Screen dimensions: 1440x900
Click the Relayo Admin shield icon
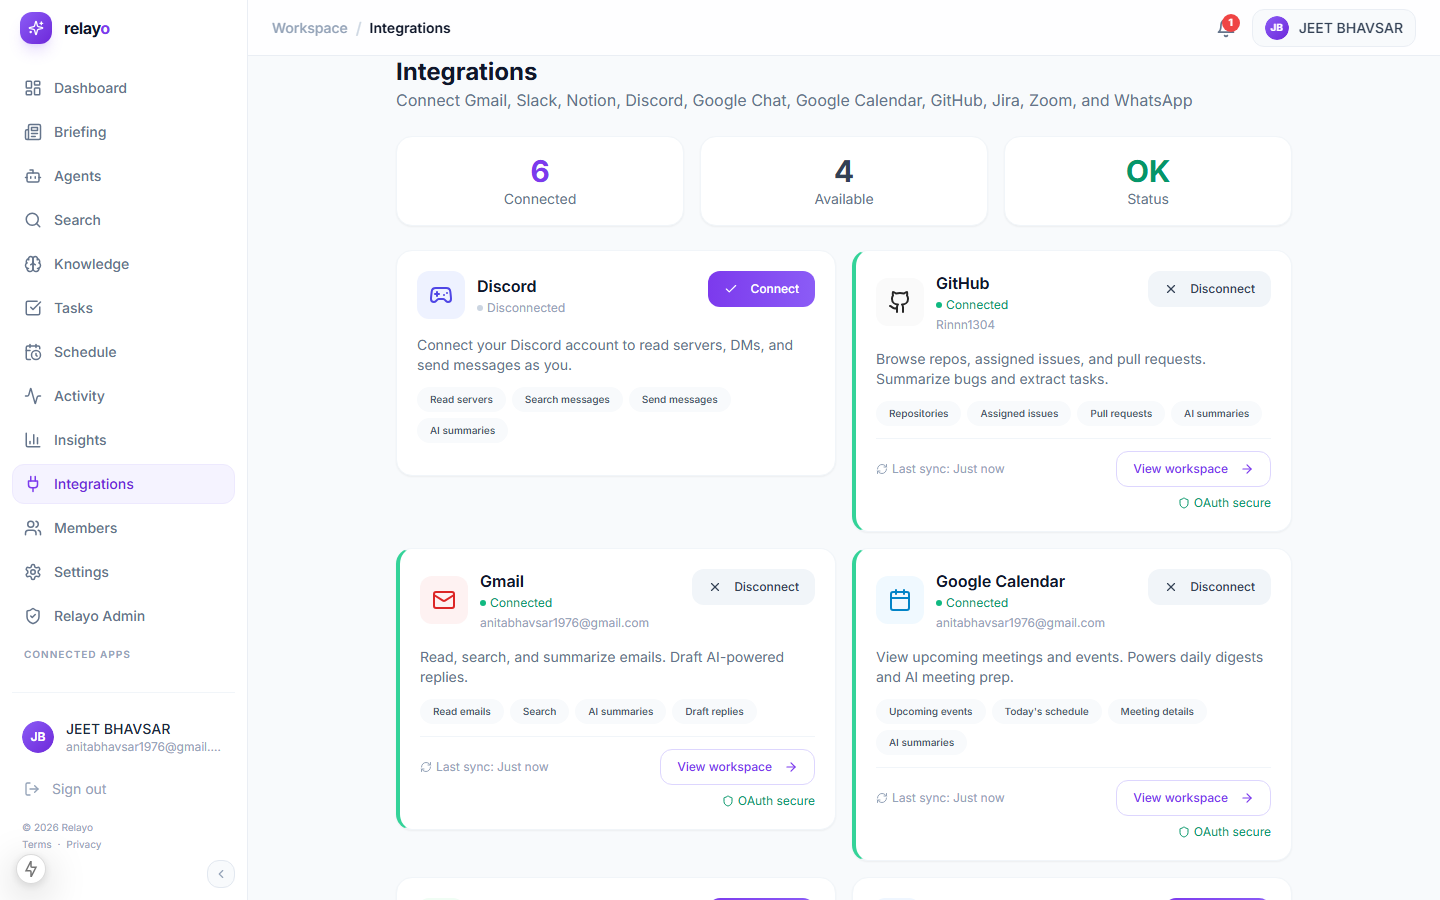click(33, 616)
